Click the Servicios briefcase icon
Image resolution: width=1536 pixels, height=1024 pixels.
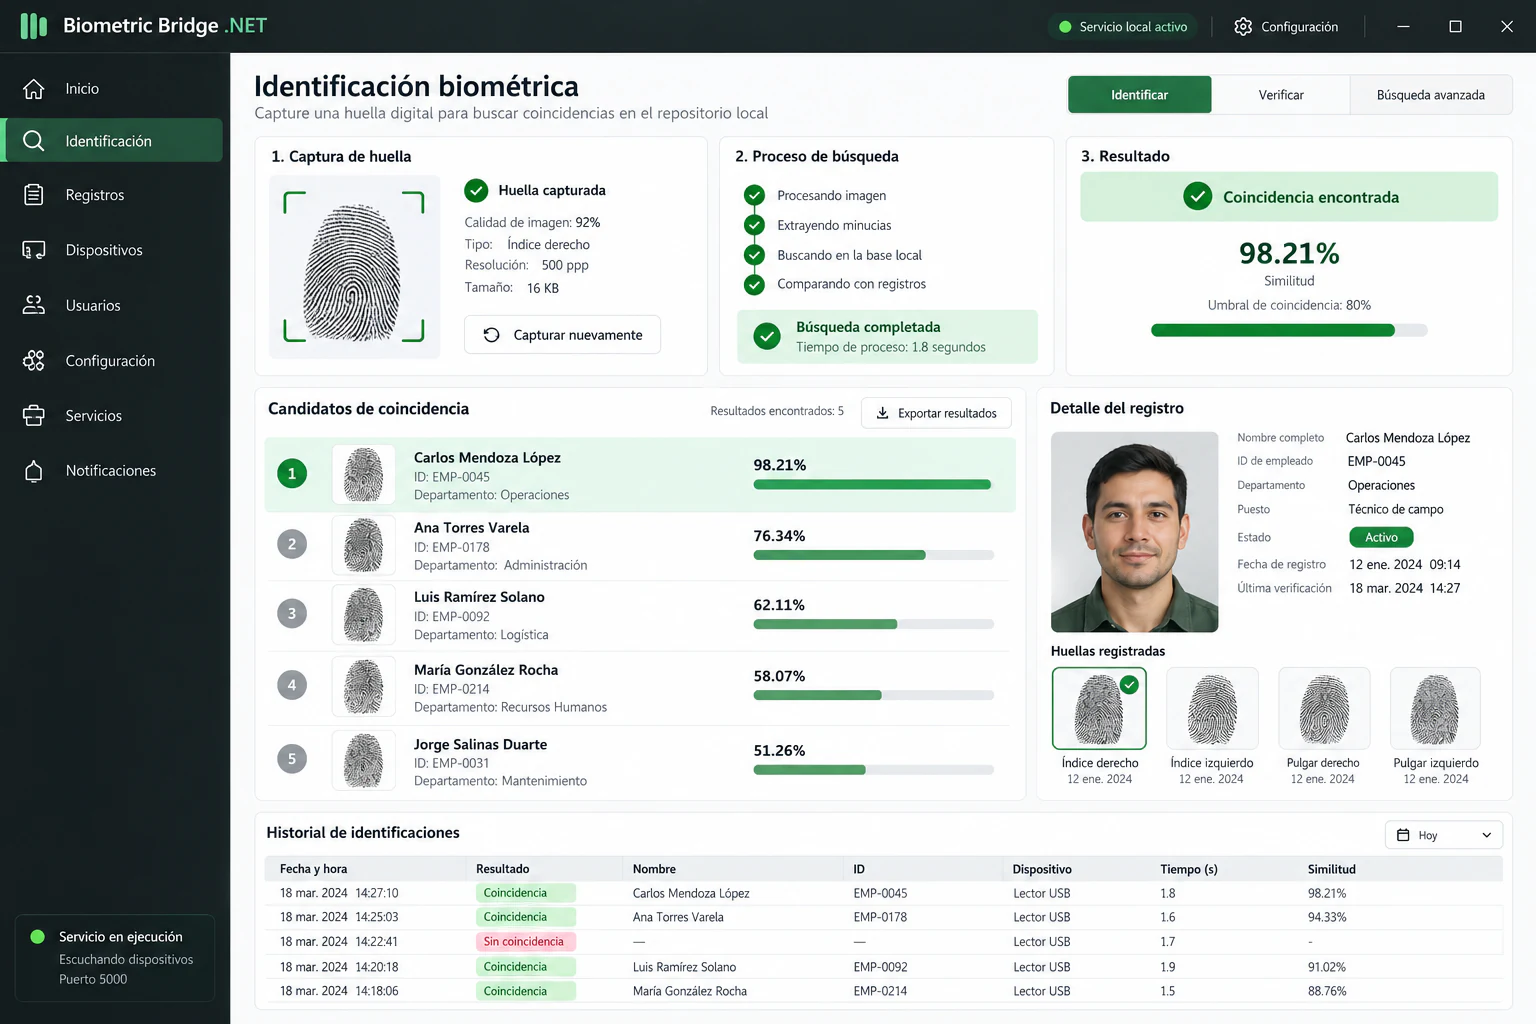[34, 415]
